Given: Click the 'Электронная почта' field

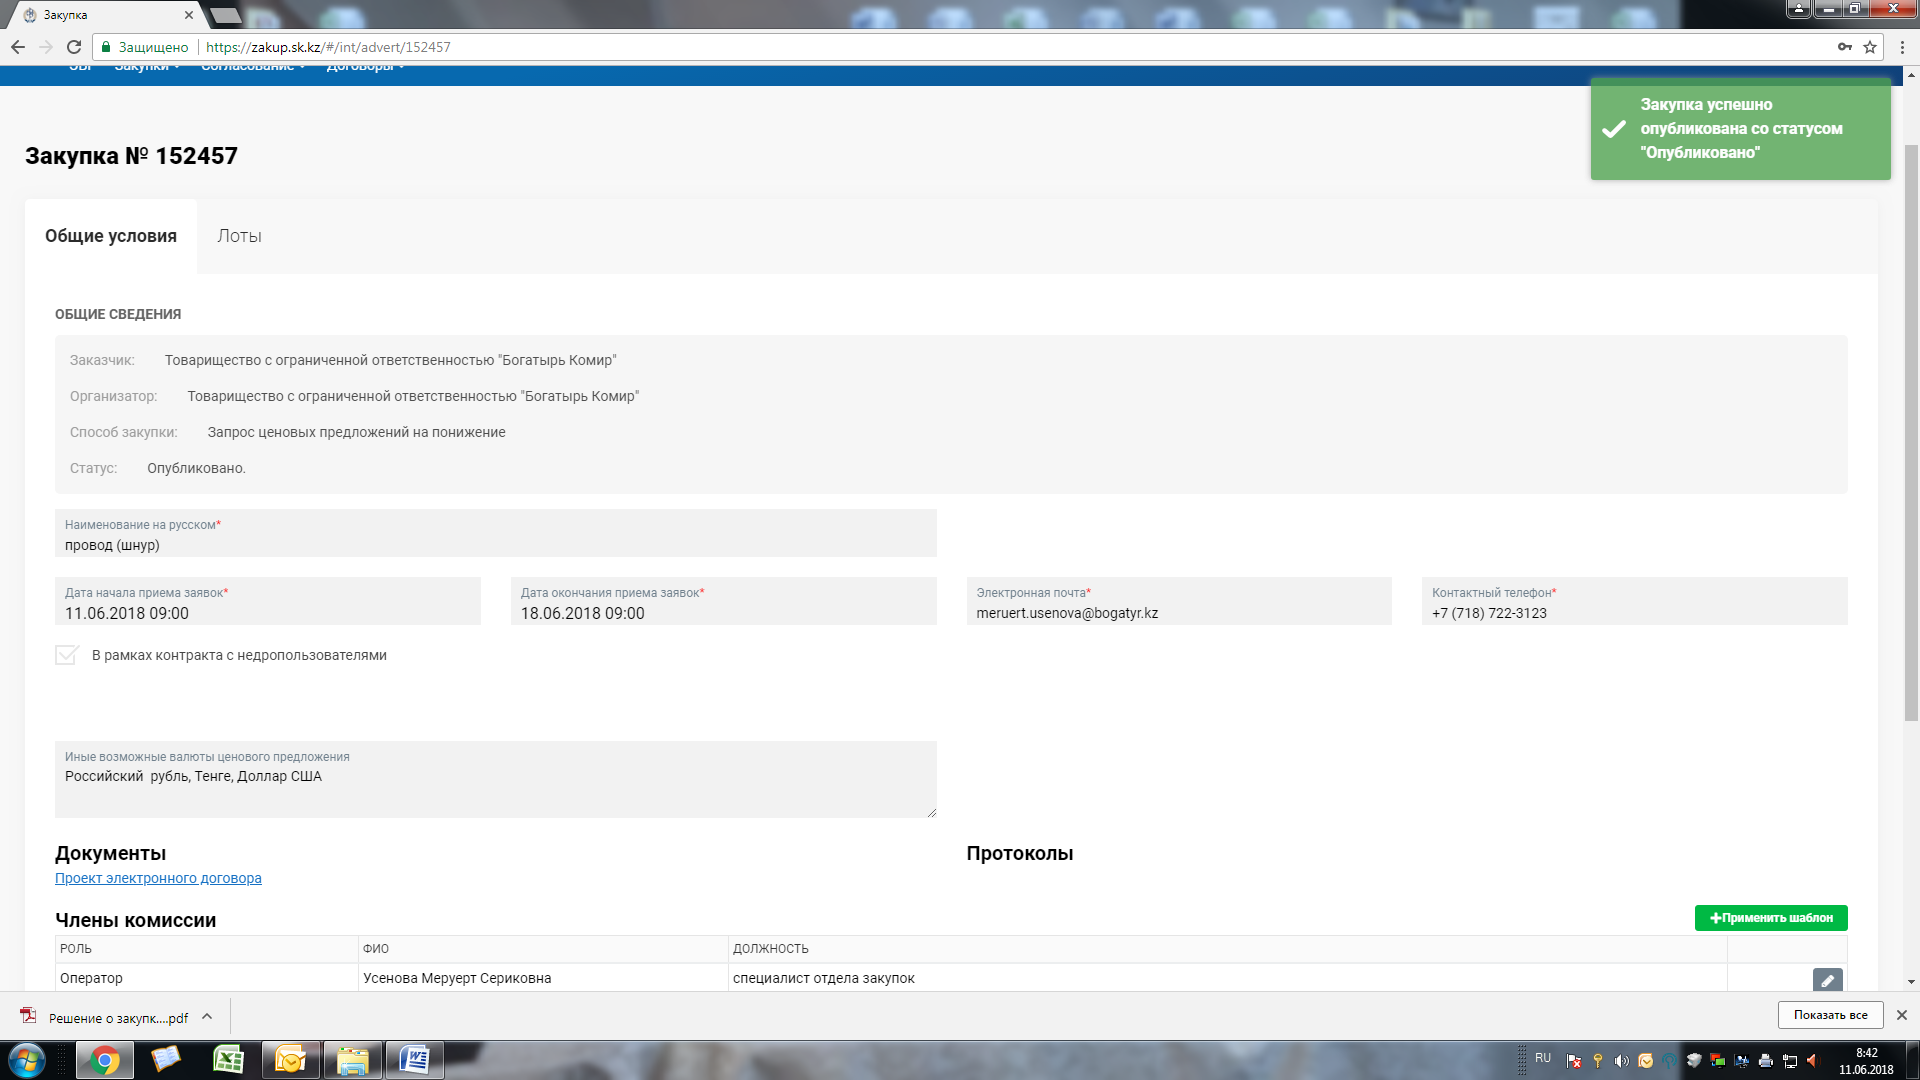Looking at the screenshot, I should [x=1178, y=602].
